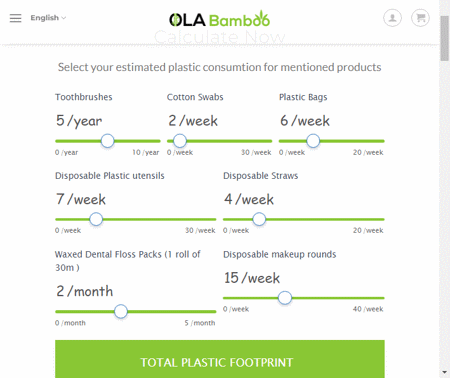Open the user account icon

pos(392,18)
